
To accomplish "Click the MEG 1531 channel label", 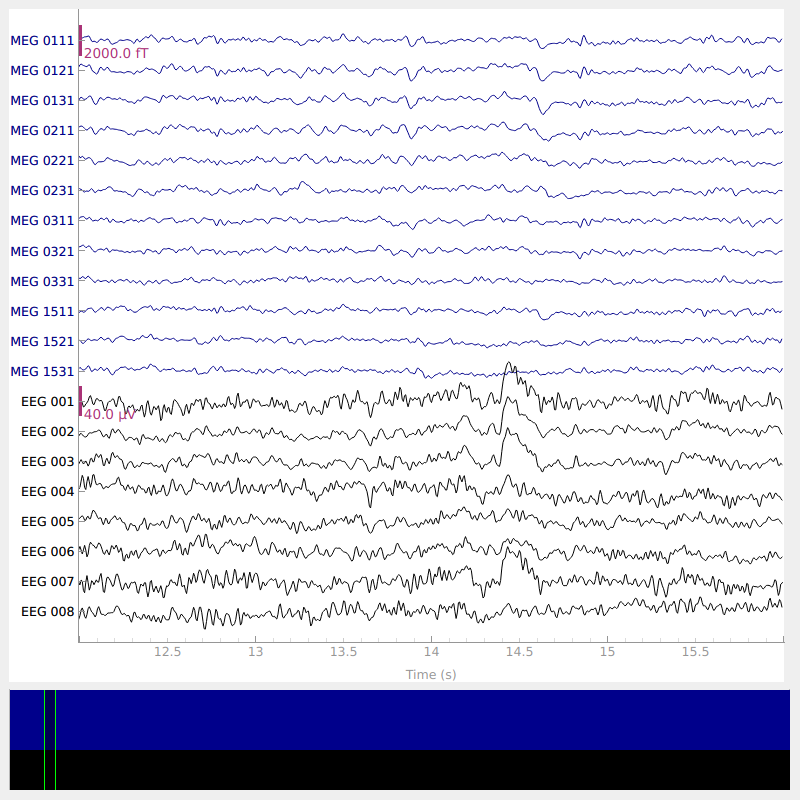I will 42,371.
